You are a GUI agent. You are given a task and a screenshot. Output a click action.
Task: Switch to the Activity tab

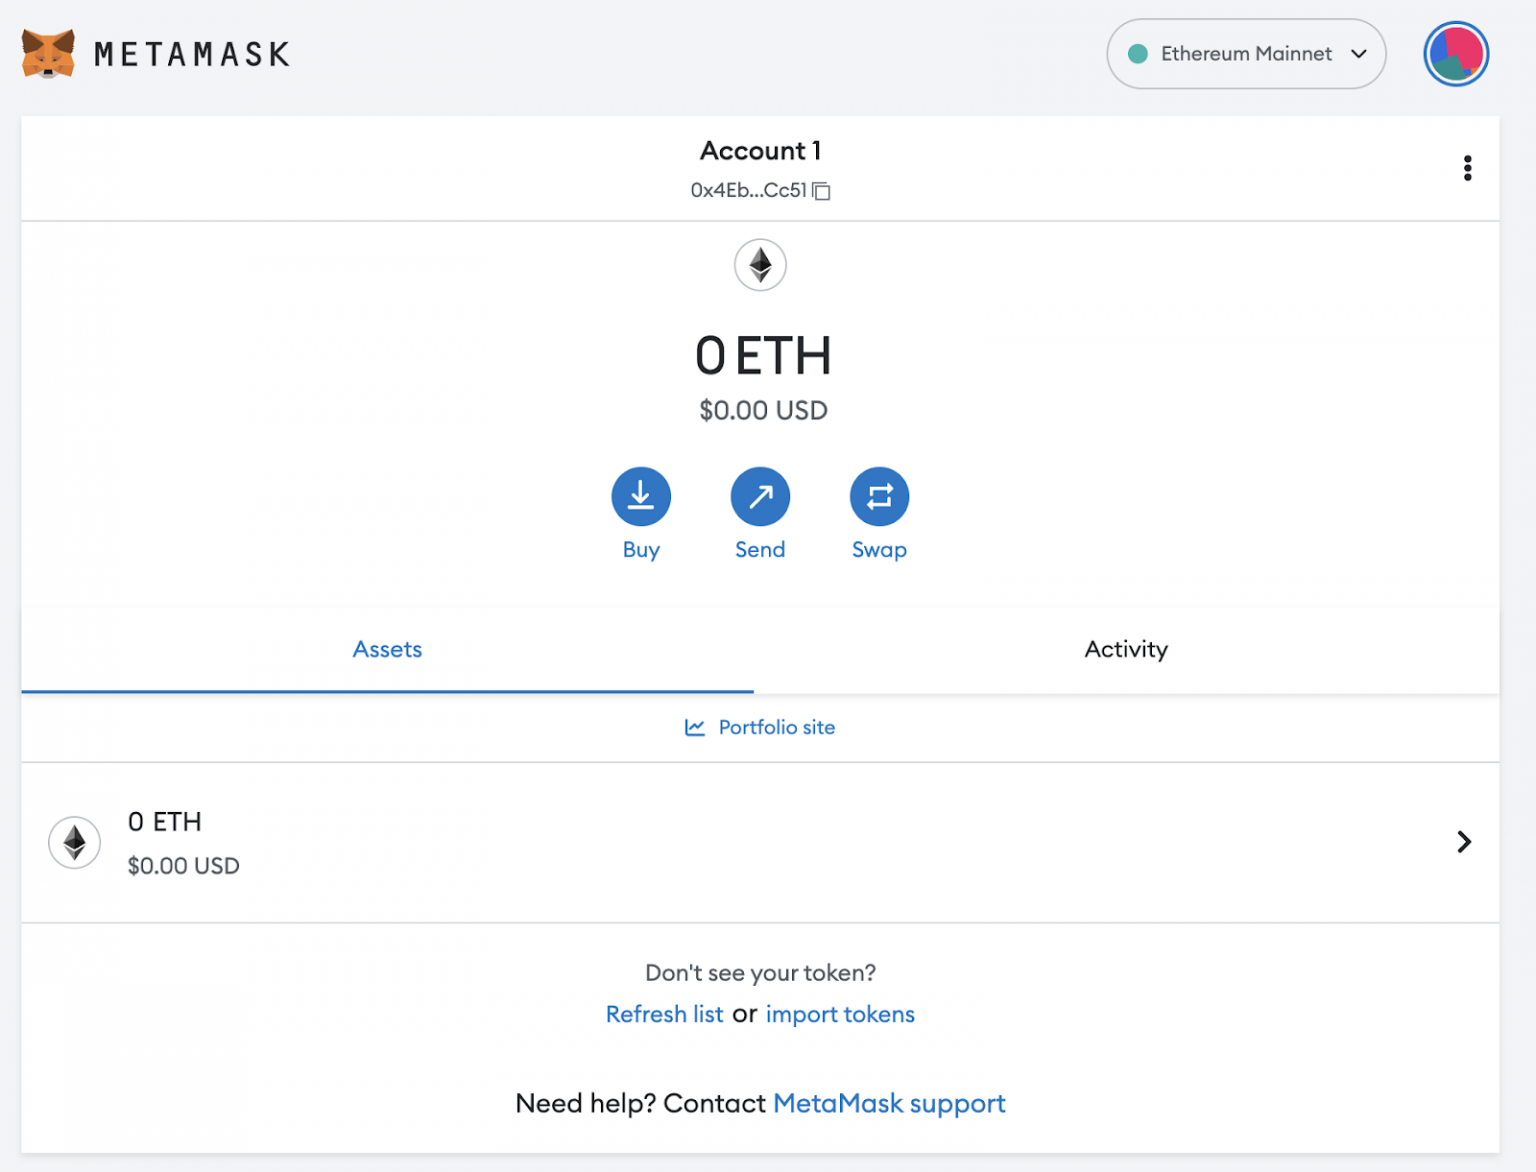click(1126, 649)
